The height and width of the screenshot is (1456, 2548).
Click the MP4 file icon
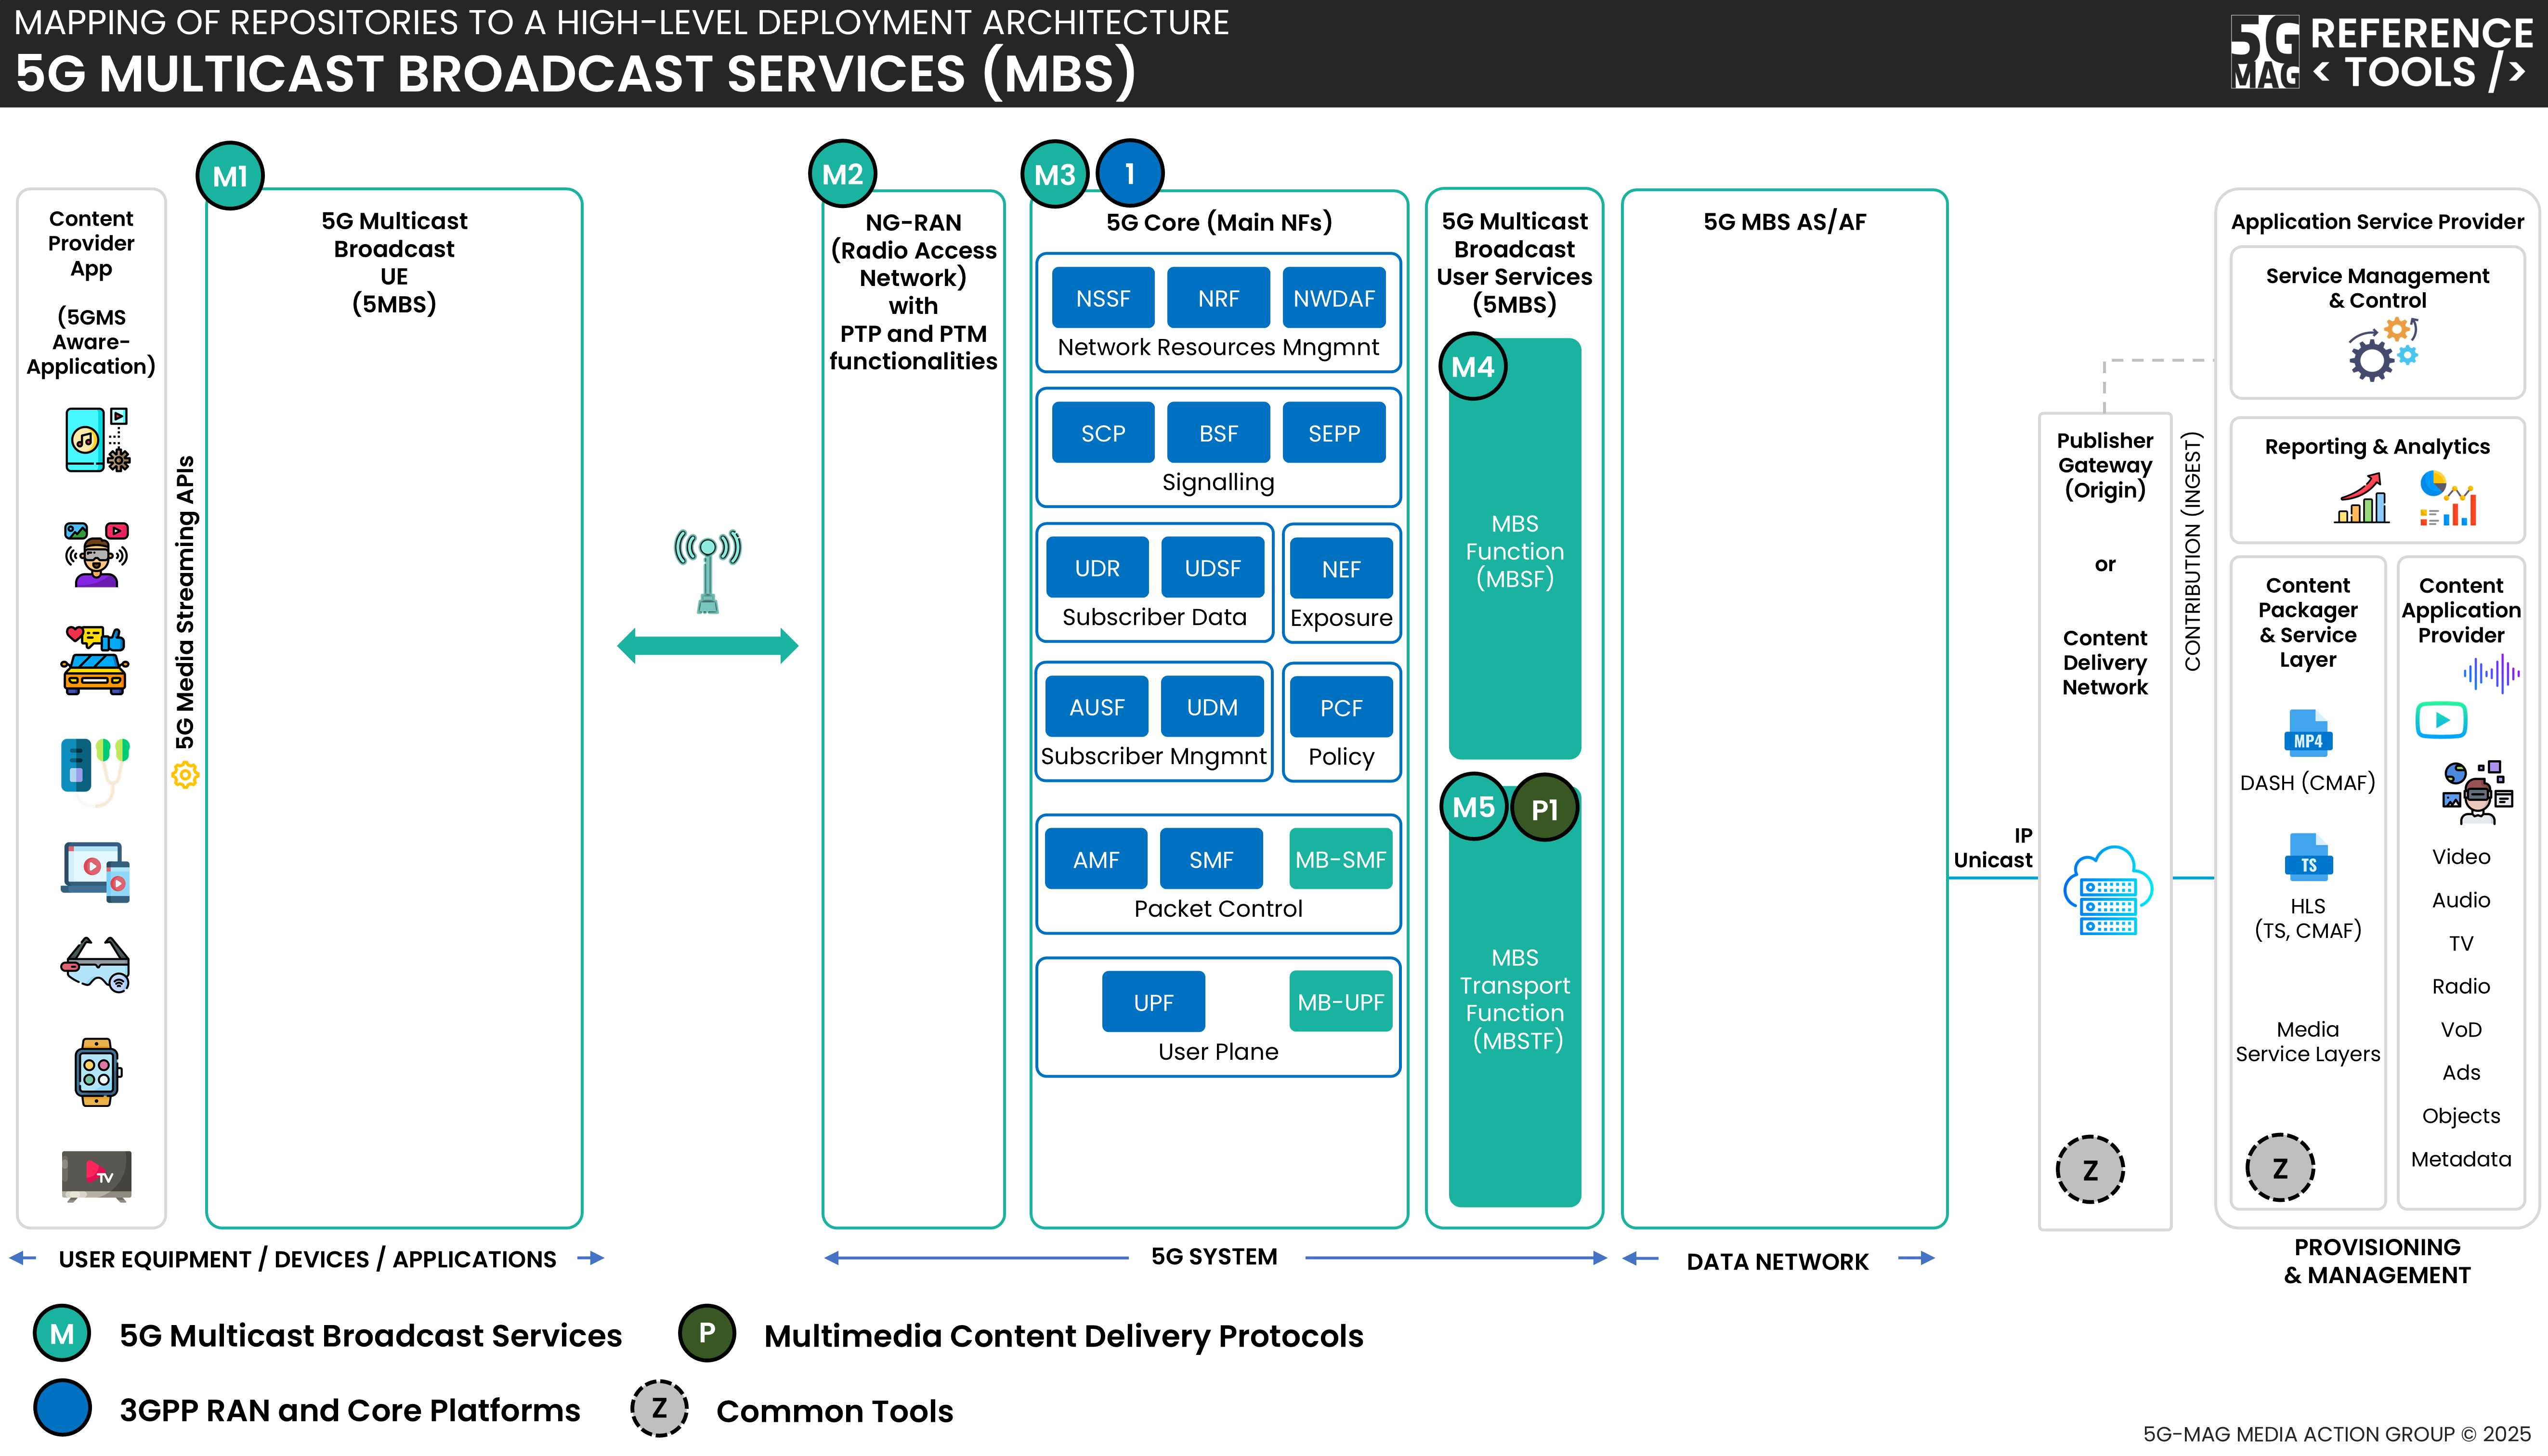coord(2307,733)
